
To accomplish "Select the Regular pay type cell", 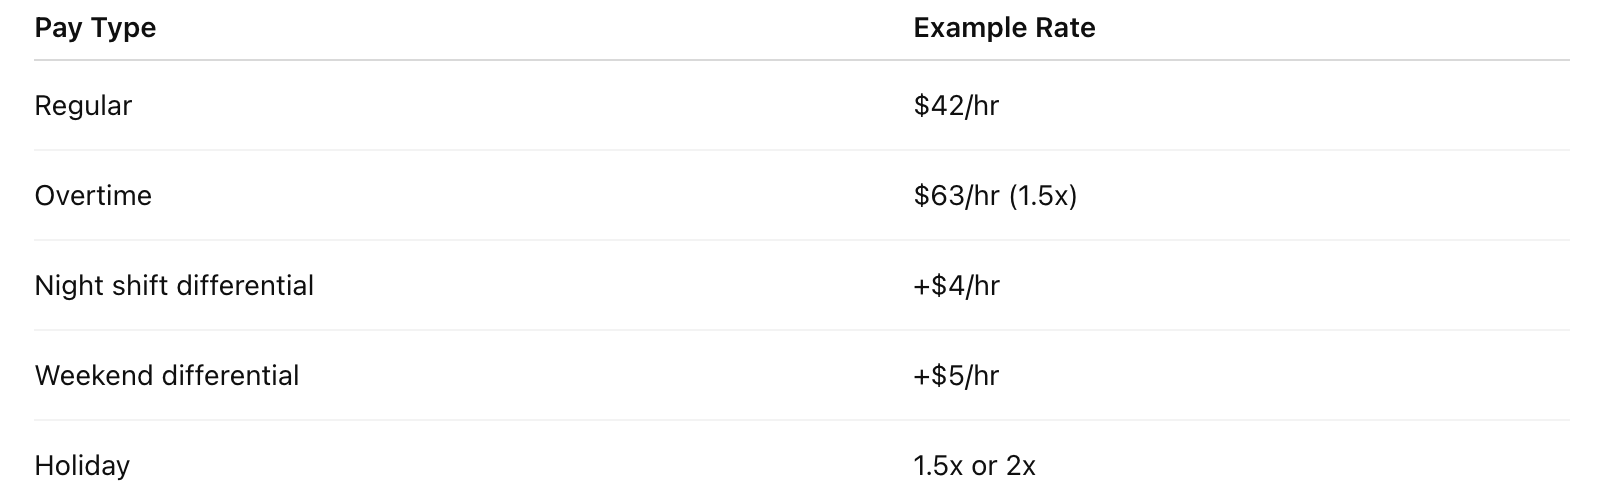I will pos(83,105).
